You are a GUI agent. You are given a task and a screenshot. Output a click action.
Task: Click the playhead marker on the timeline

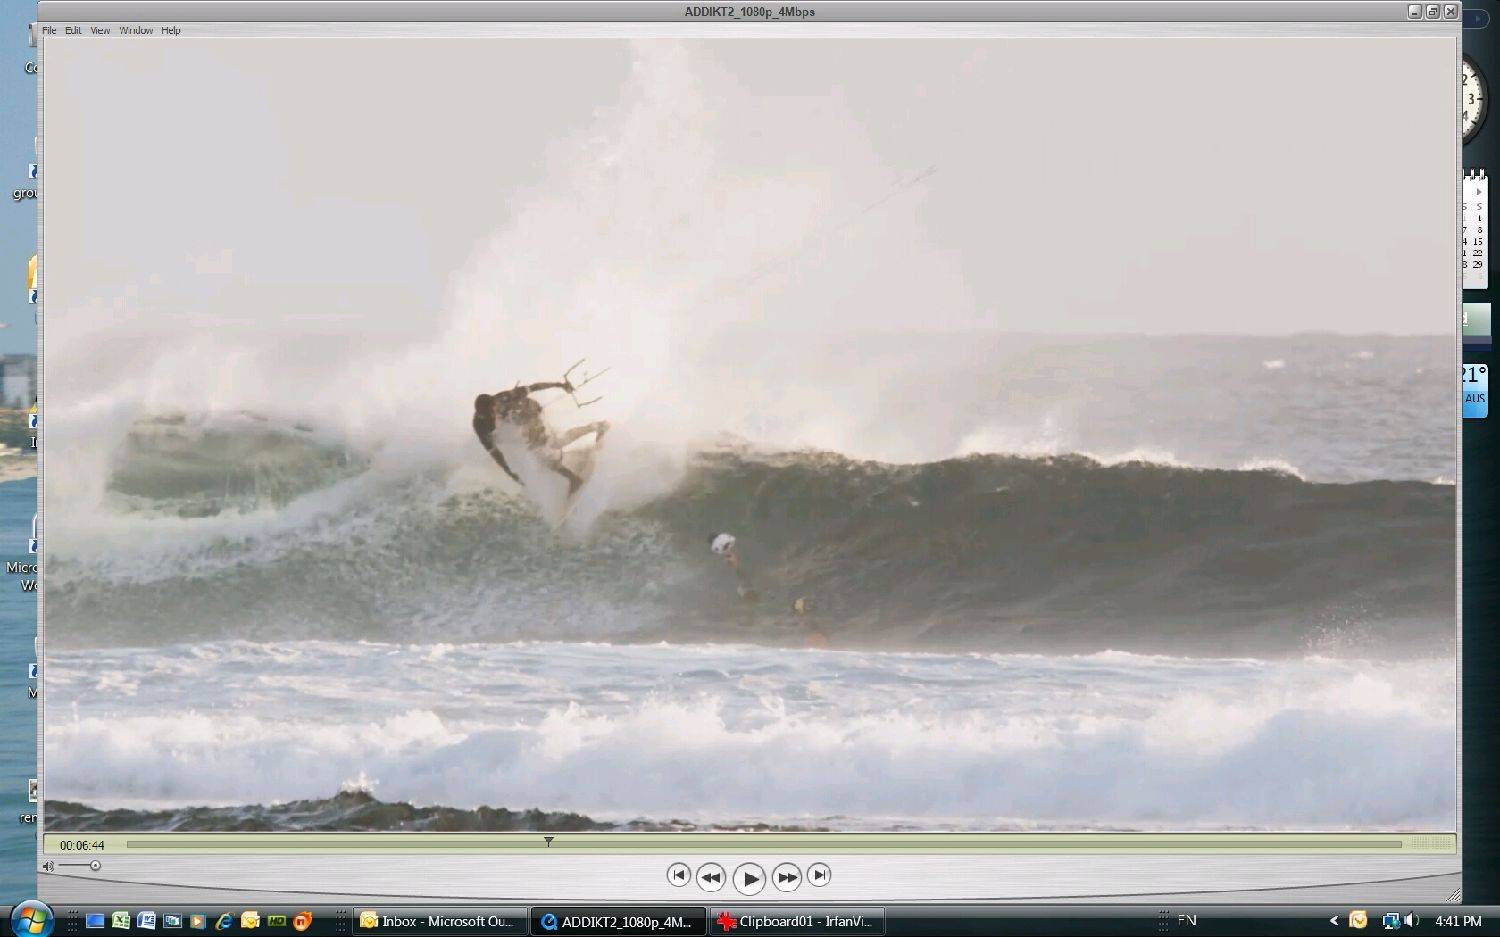[548, 842]
